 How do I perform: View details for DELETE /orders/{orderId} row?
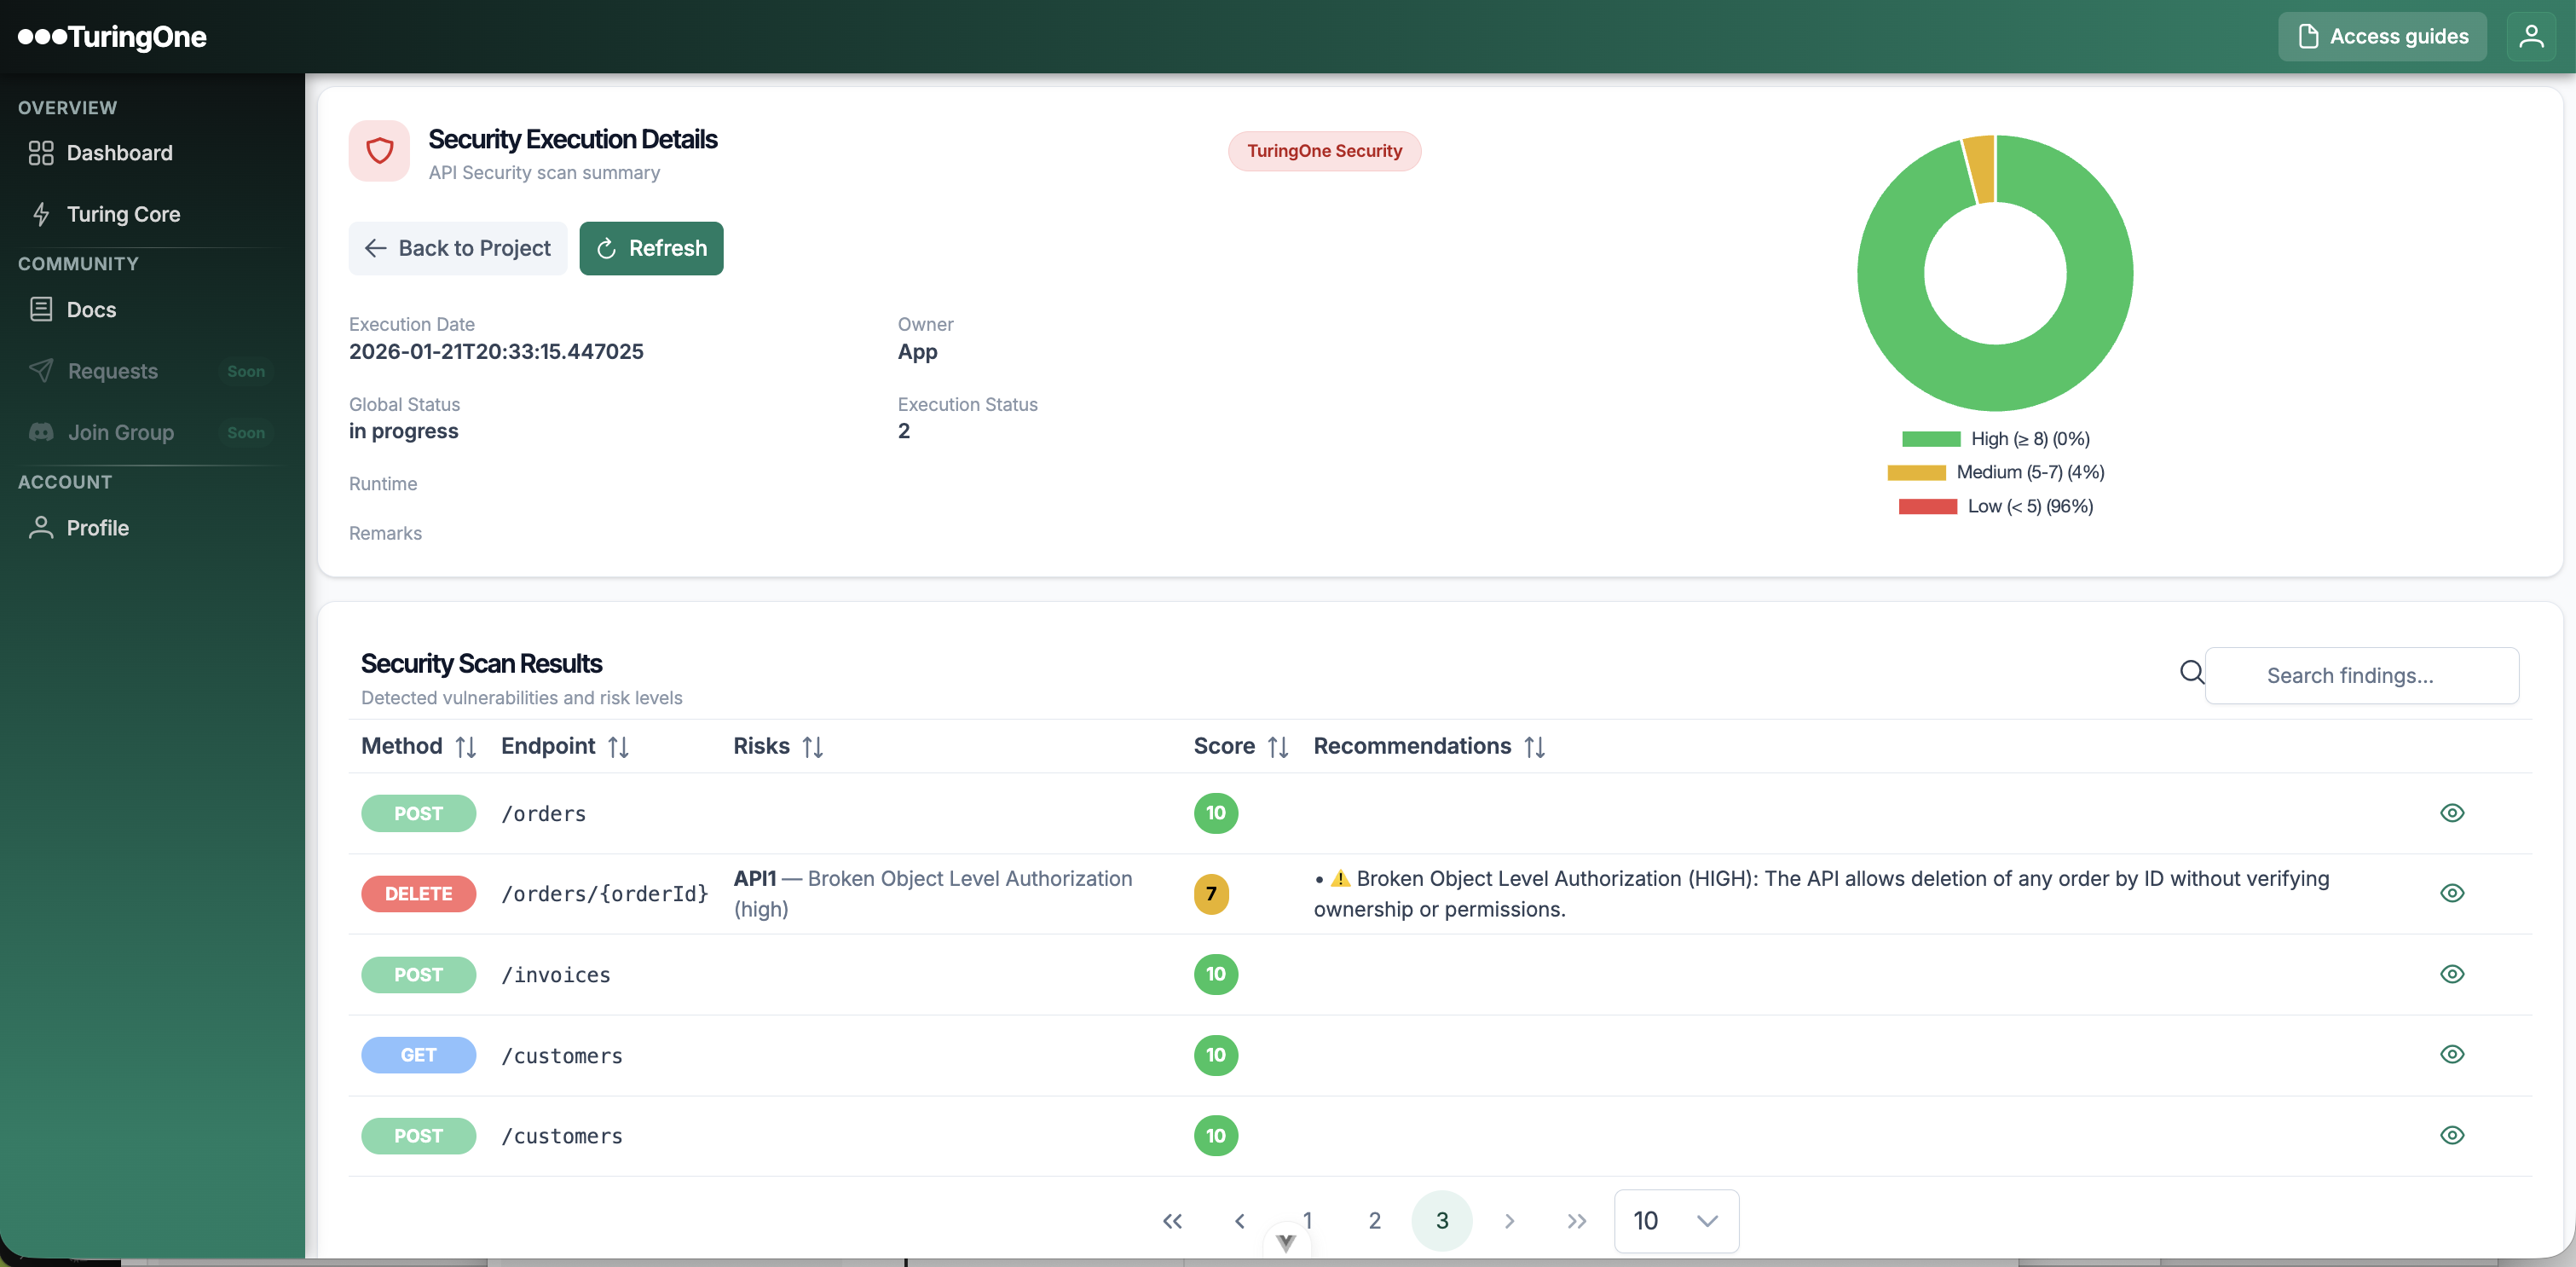tap(2451, 893)
